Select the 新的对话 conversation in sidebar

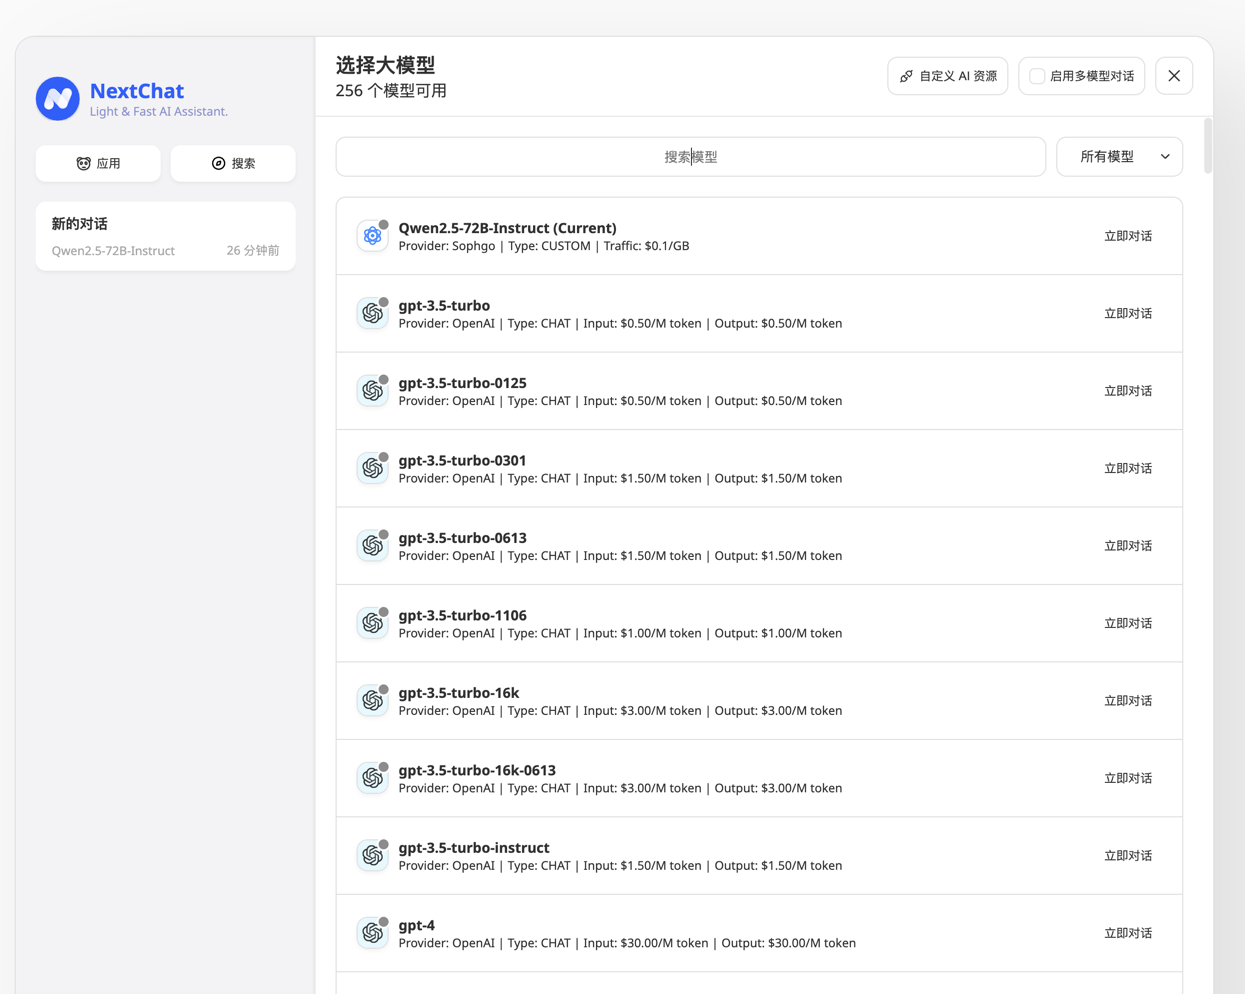(x=166, y=237)
